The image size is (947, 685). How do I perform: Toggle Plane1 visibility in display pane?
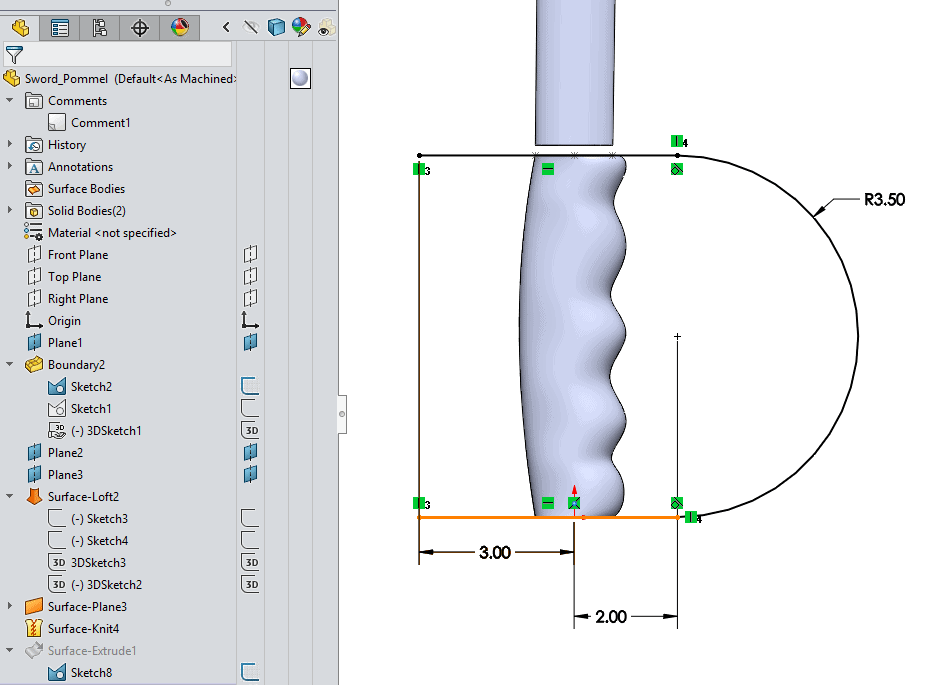point(251,343)
